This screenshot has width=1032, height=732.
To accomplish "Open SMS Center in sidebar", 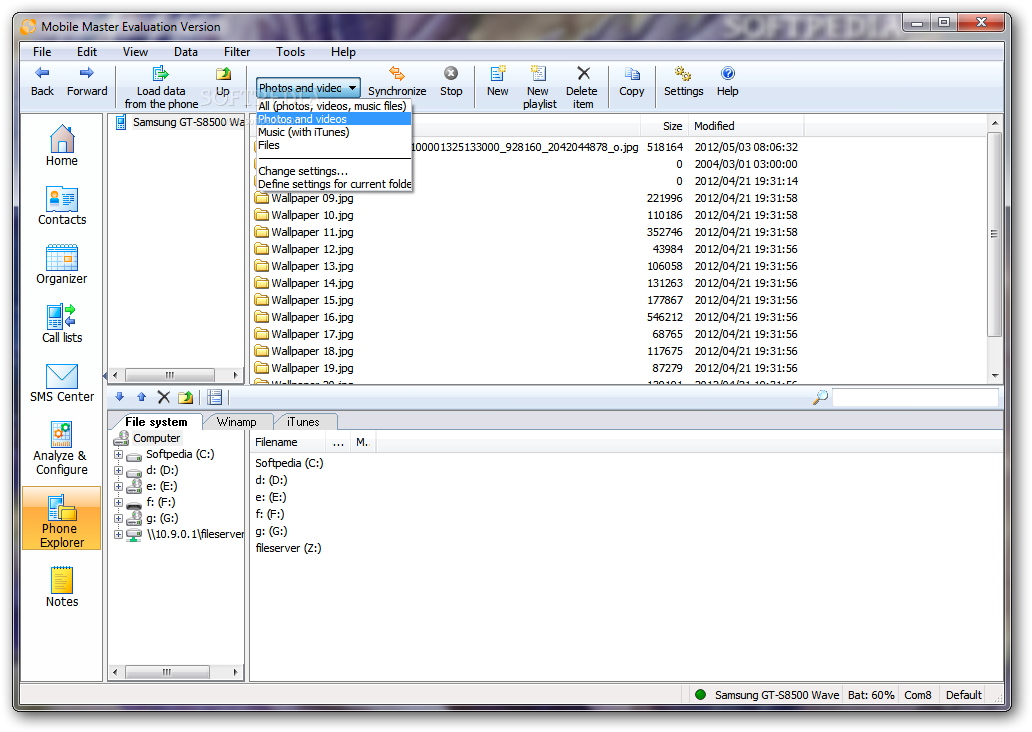I will pos(62,382).
